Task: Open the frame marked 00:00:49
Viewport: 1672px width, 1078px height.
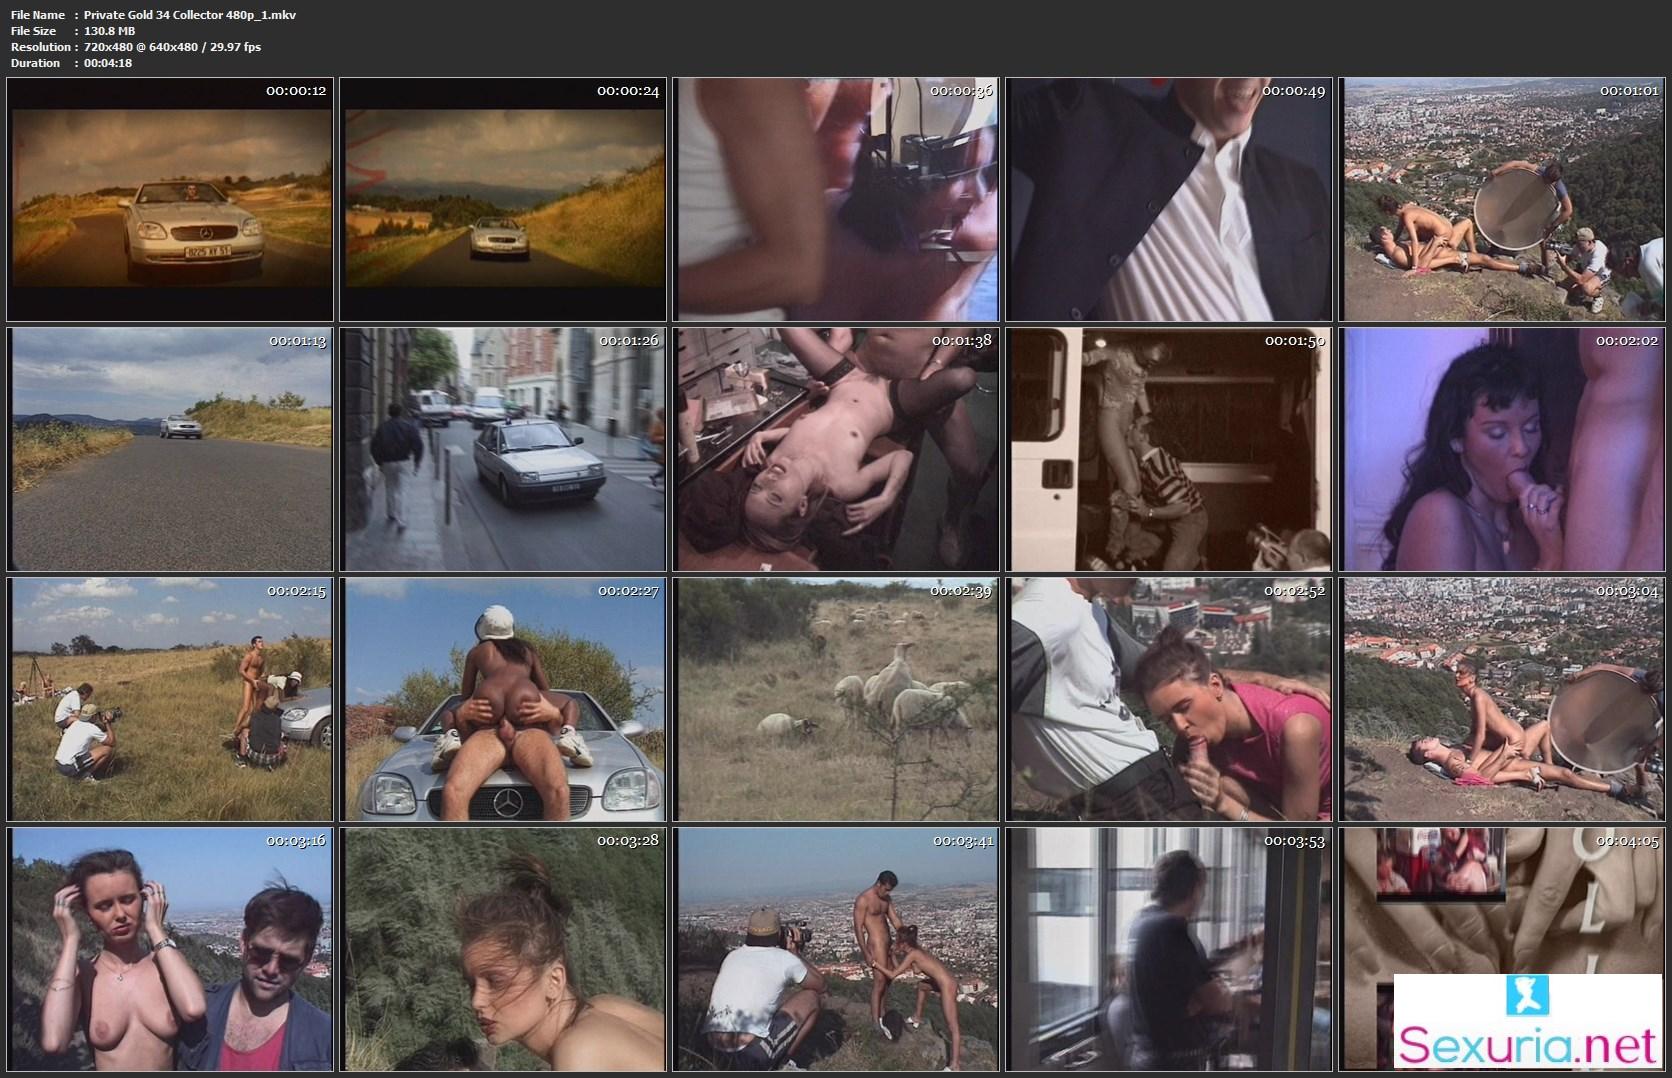Action: (1169, 199)
